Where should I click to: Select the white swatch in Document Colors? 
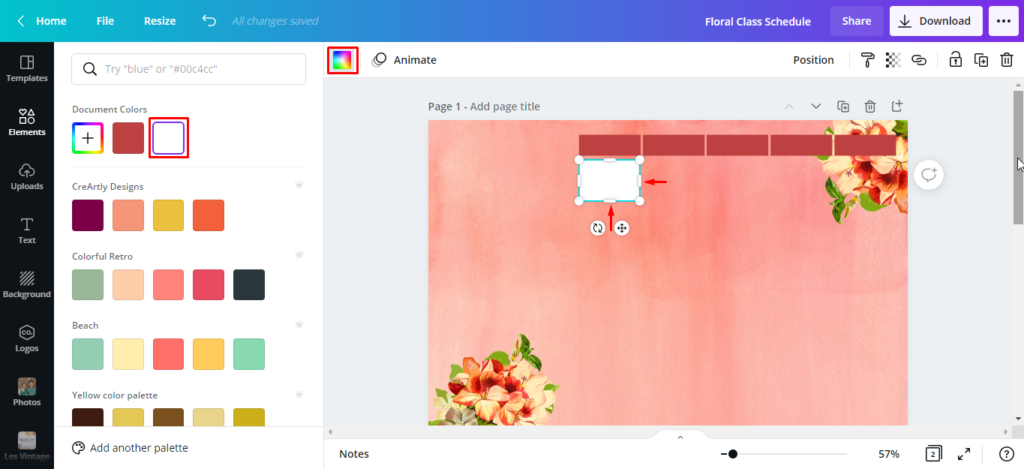(168, 138)
